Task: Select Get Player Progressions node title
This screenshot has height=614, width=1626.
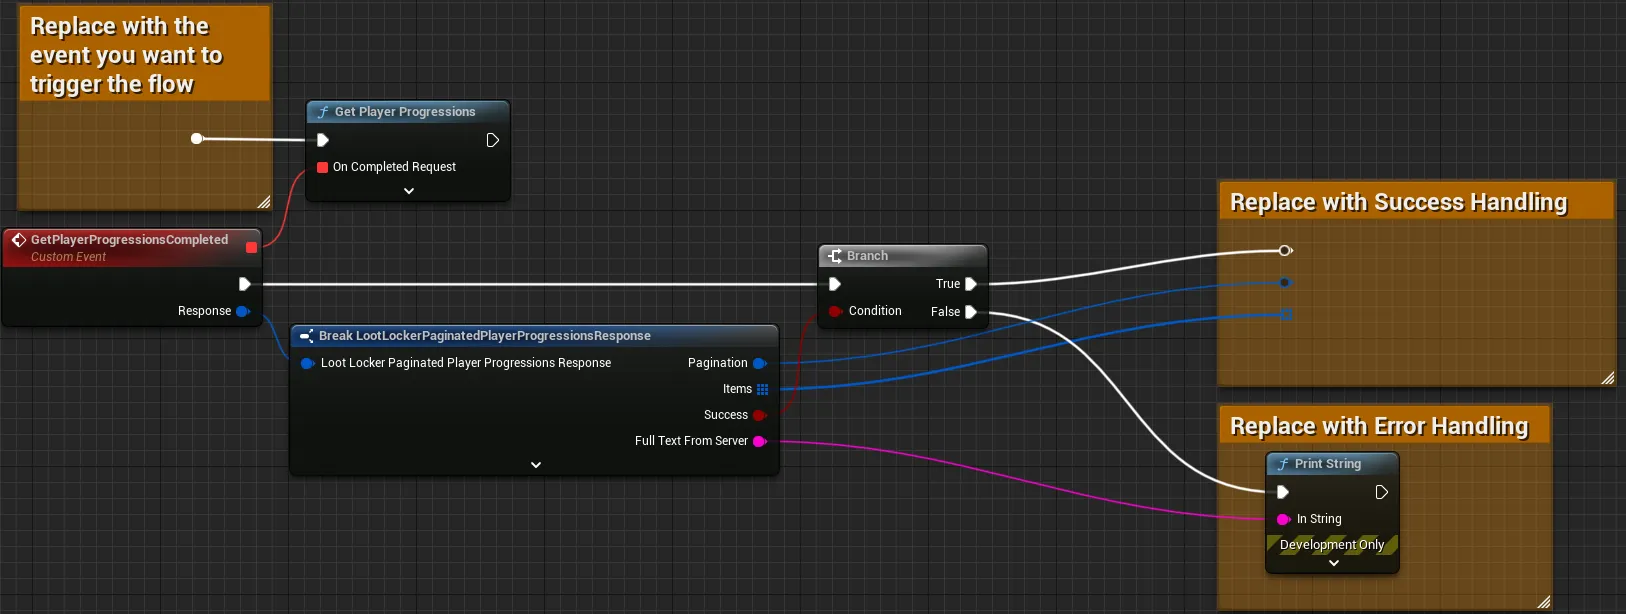Action: (405, 112)
